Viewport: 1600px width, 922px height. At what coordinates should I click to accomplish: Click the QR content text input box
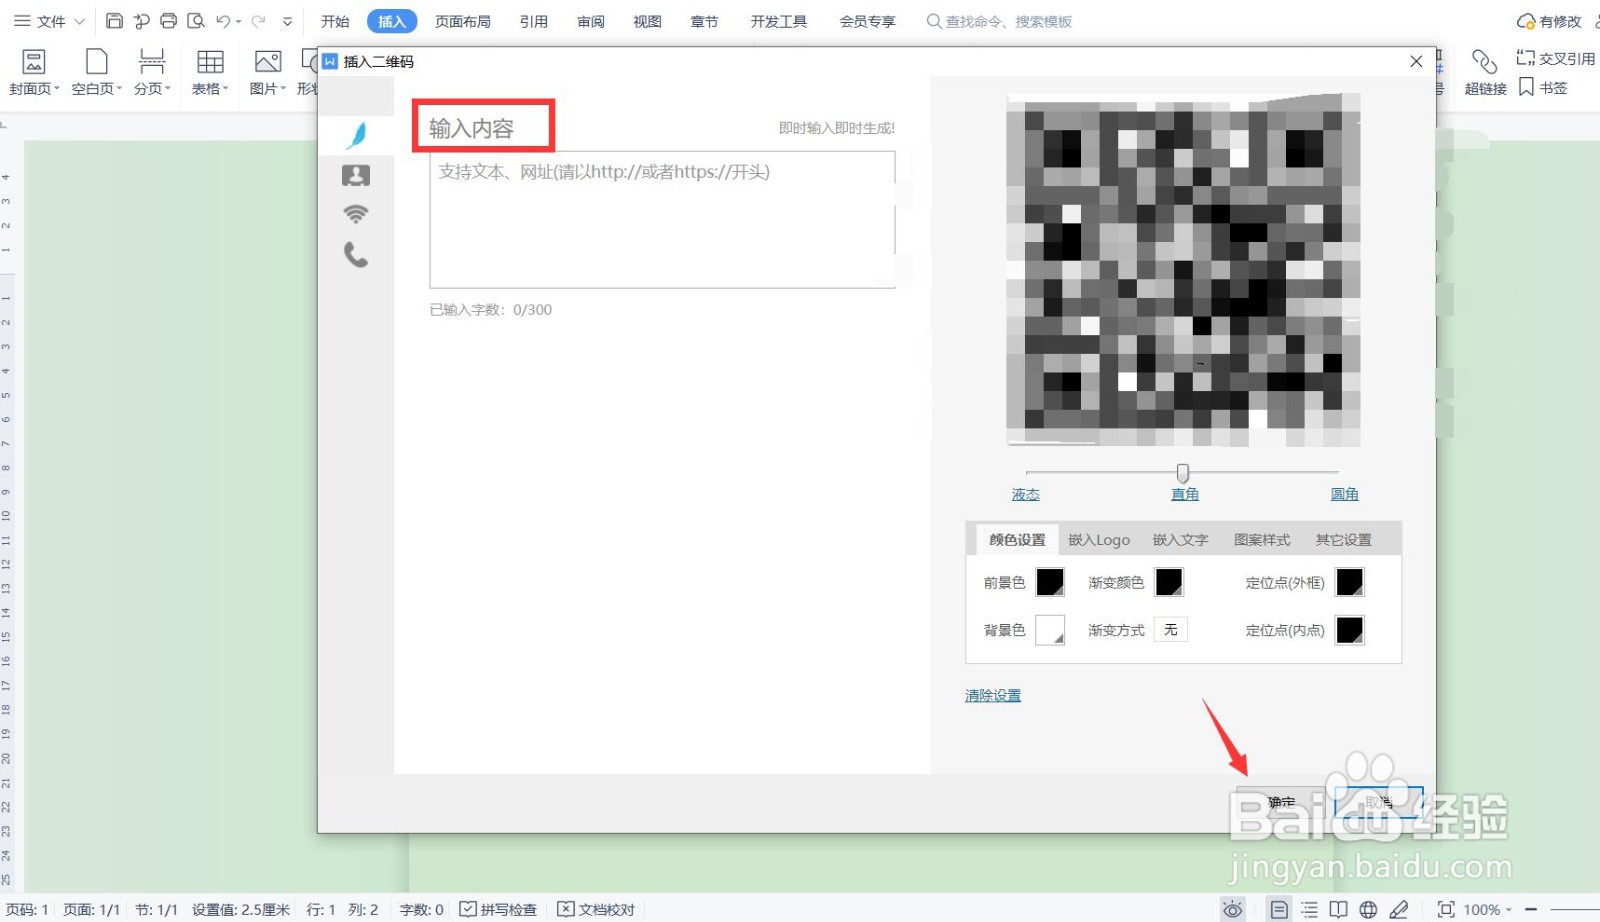[662, 220]
